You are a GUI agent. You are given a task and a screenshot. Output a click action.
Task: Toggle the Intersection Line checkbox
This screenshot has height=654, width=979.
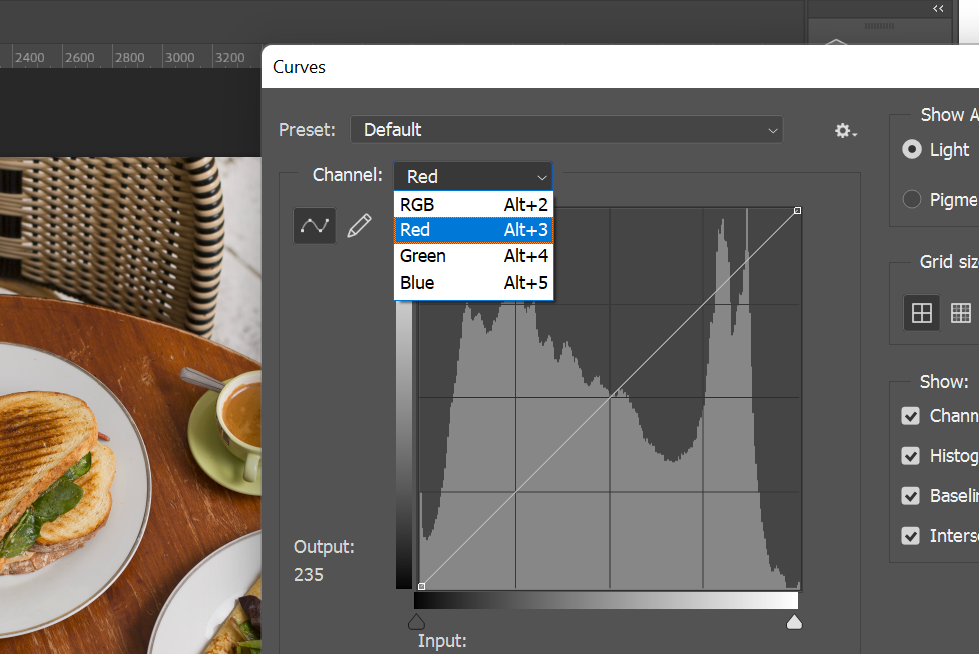(x=910, y=535)
